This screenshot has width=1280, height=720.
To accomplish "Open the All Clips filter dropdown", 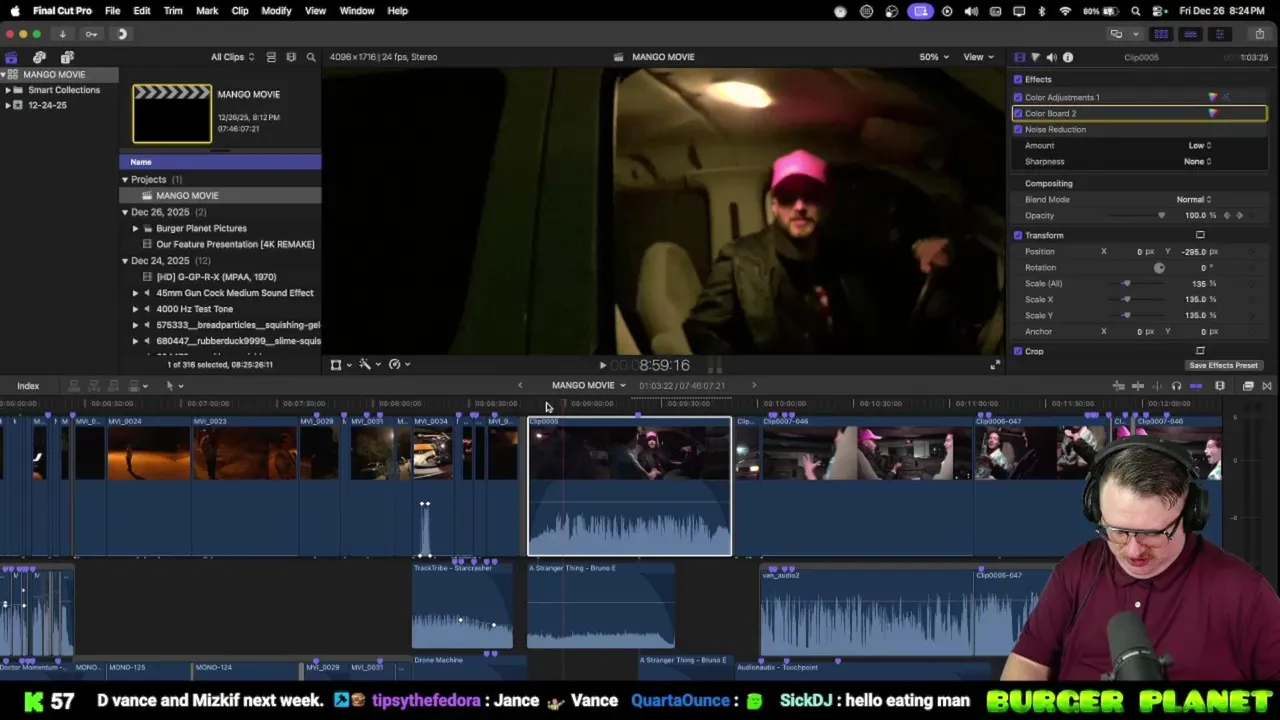I will point(232,57).
